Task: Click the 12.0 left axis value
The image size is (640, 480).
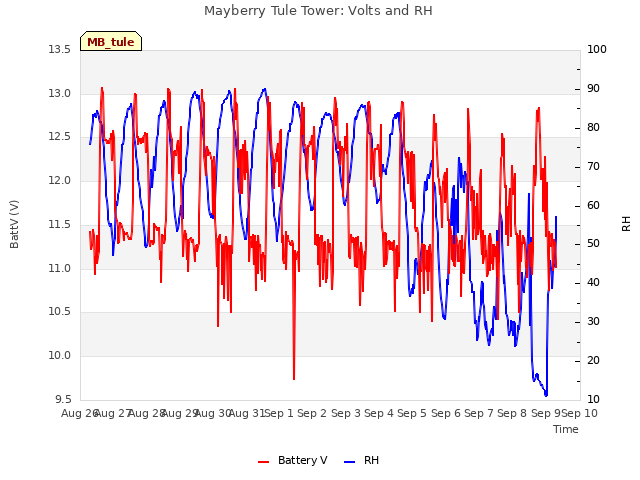Action: [60, 180]
